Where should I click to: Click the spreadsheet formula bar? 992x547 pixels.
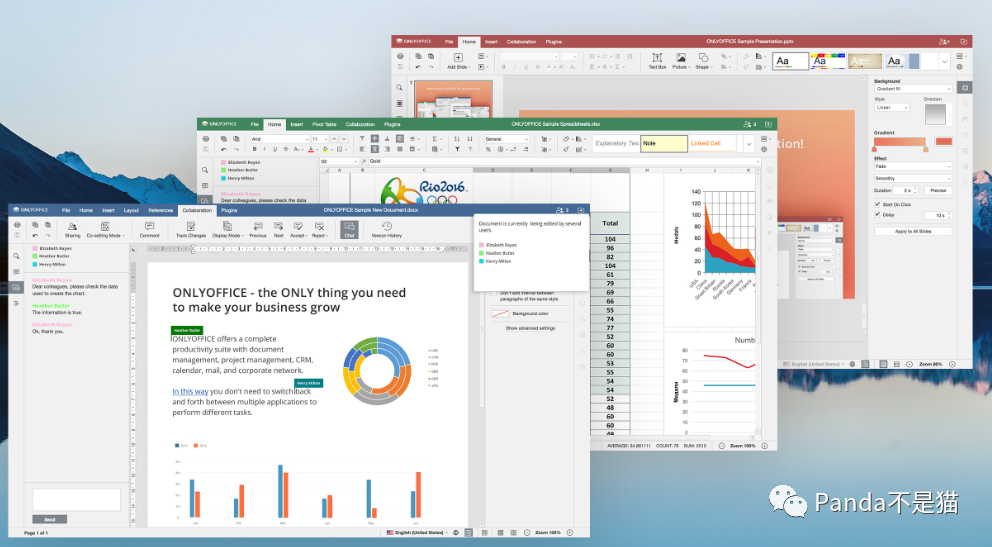[x=563, y=161]
